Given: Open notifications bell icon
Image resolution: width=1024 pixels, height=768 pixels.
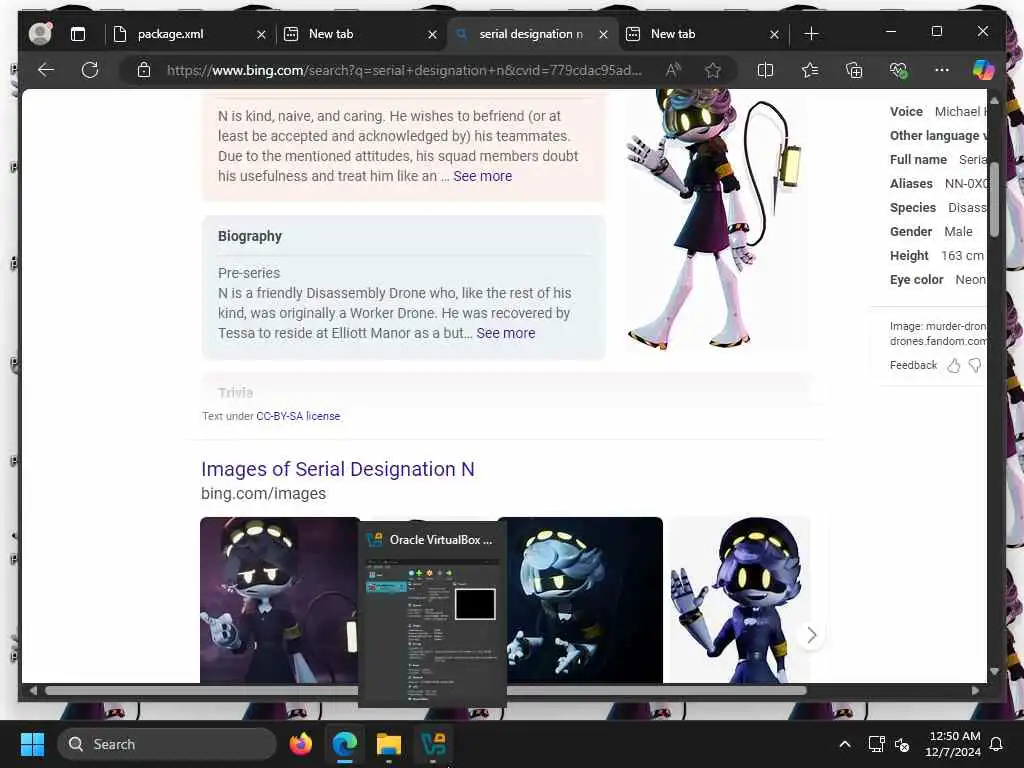Looking at the screenshot, I should pos(996,744).
